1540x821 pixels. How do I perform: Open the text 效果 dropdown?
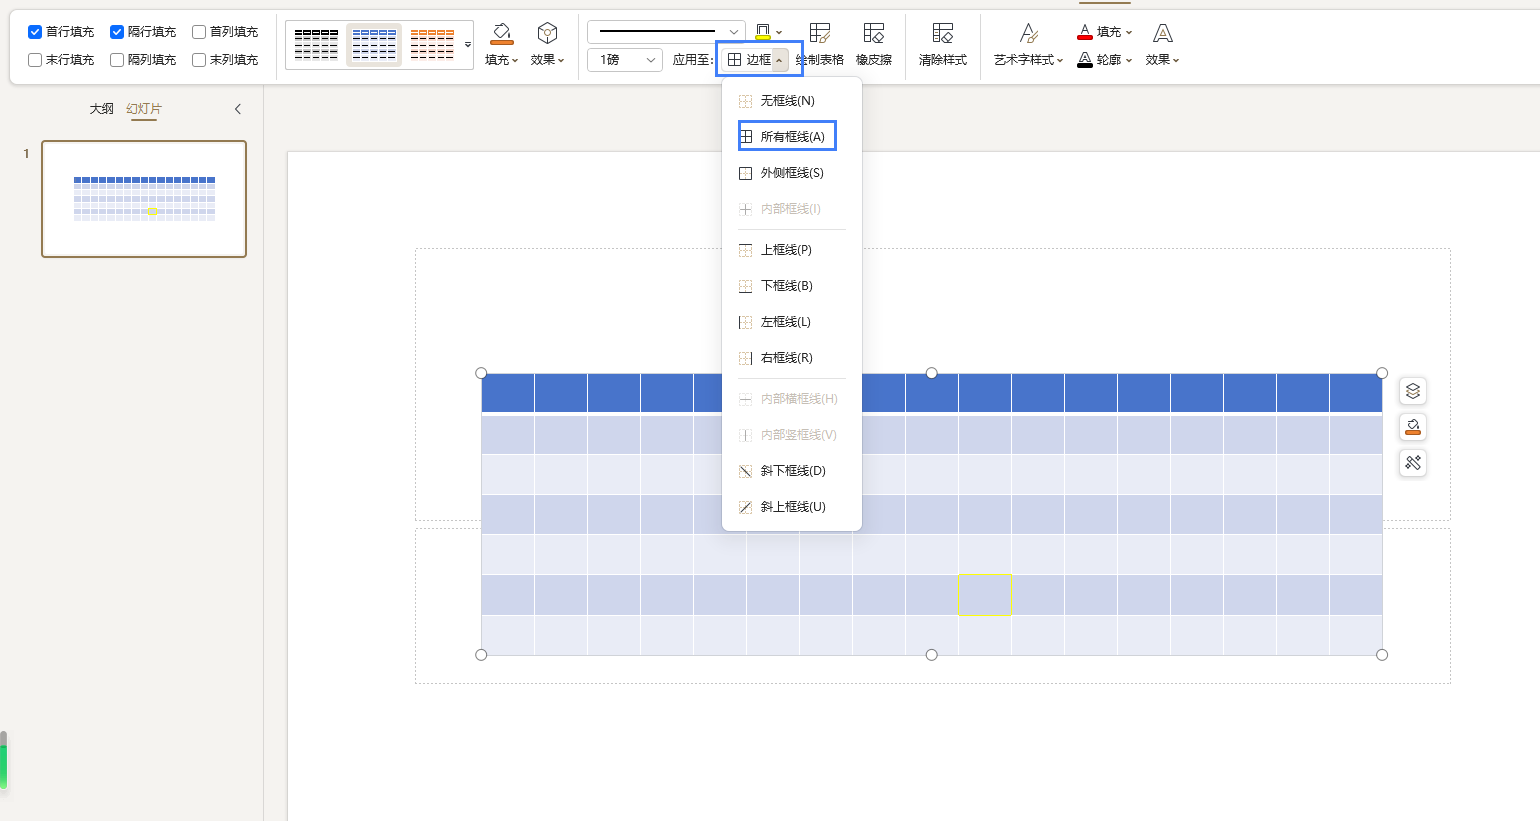click(1162, 60)
